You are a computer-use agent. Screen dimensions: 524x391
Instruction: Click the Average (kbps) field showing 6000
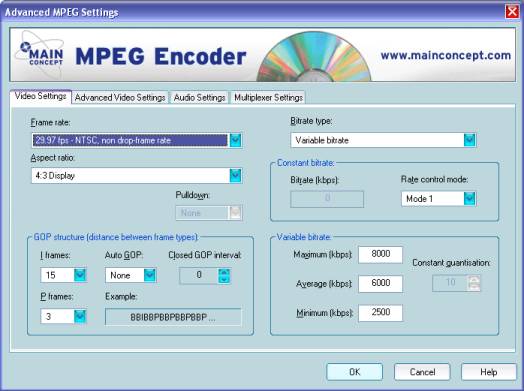(380, 284)
